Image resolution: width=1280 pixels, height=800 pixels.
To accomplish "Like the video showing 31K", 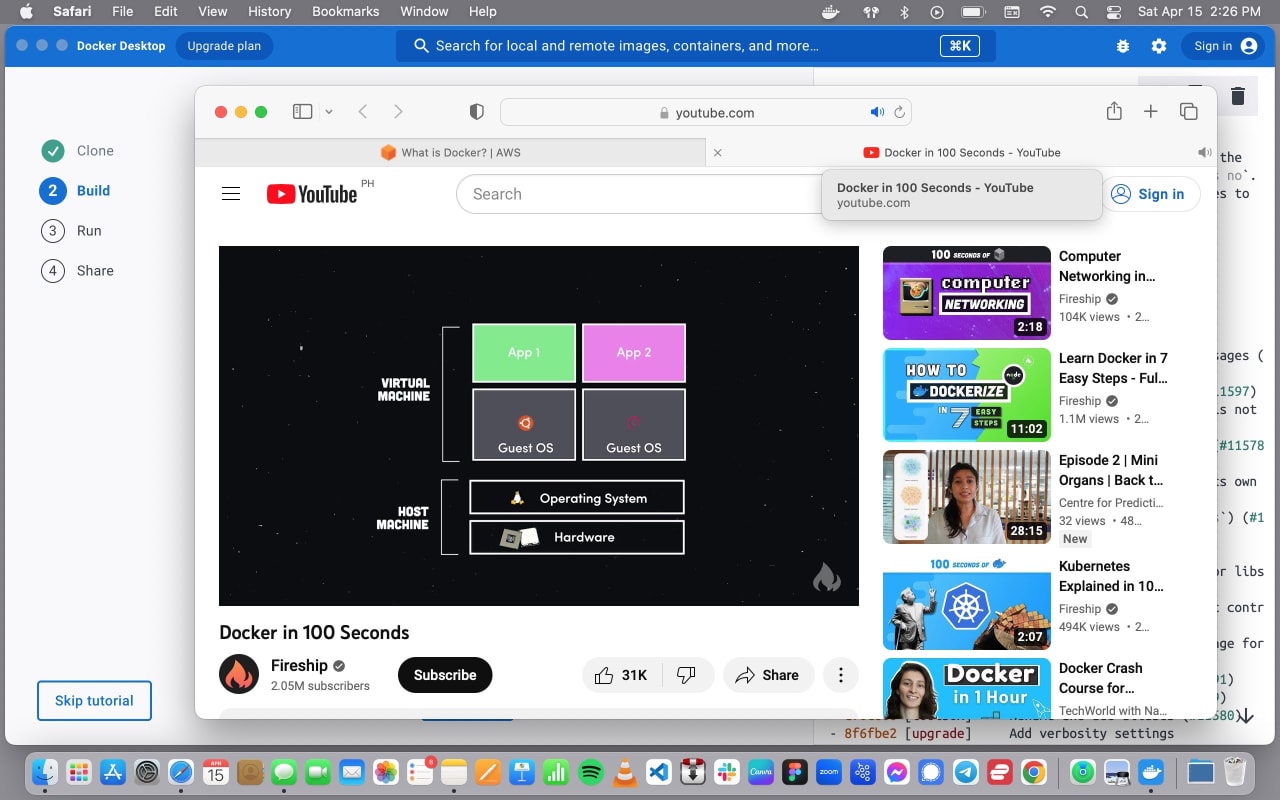I will coord(620,675).
